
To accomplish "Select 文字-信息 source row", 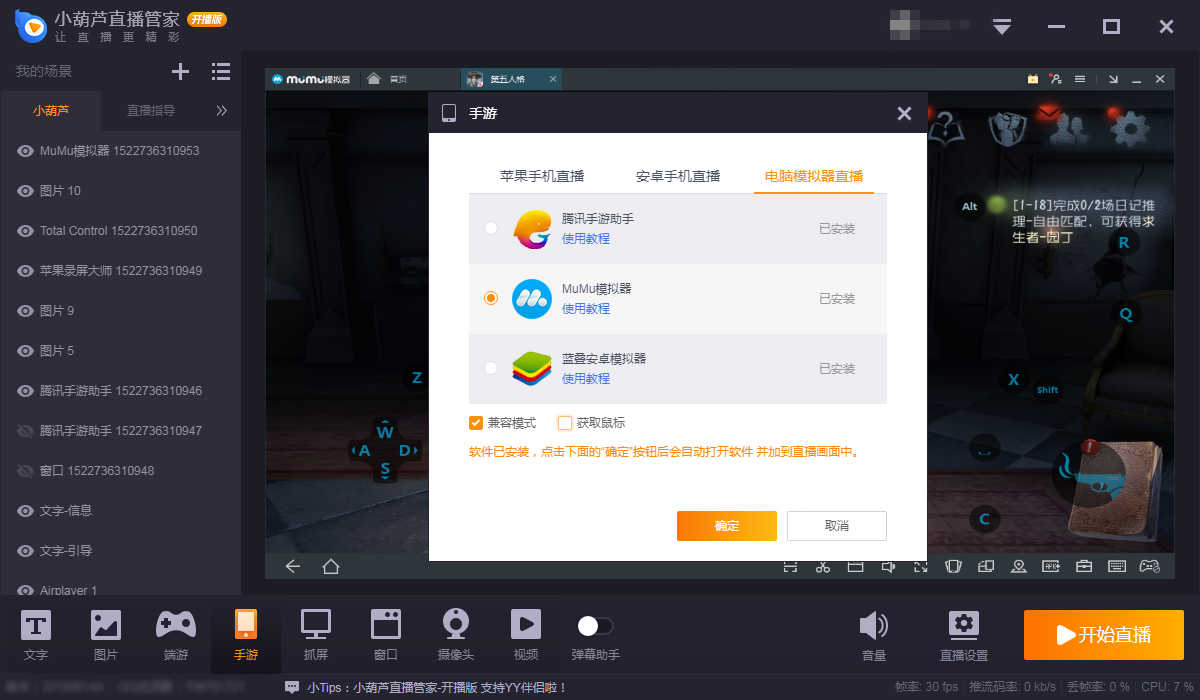I will click(120, 511).
